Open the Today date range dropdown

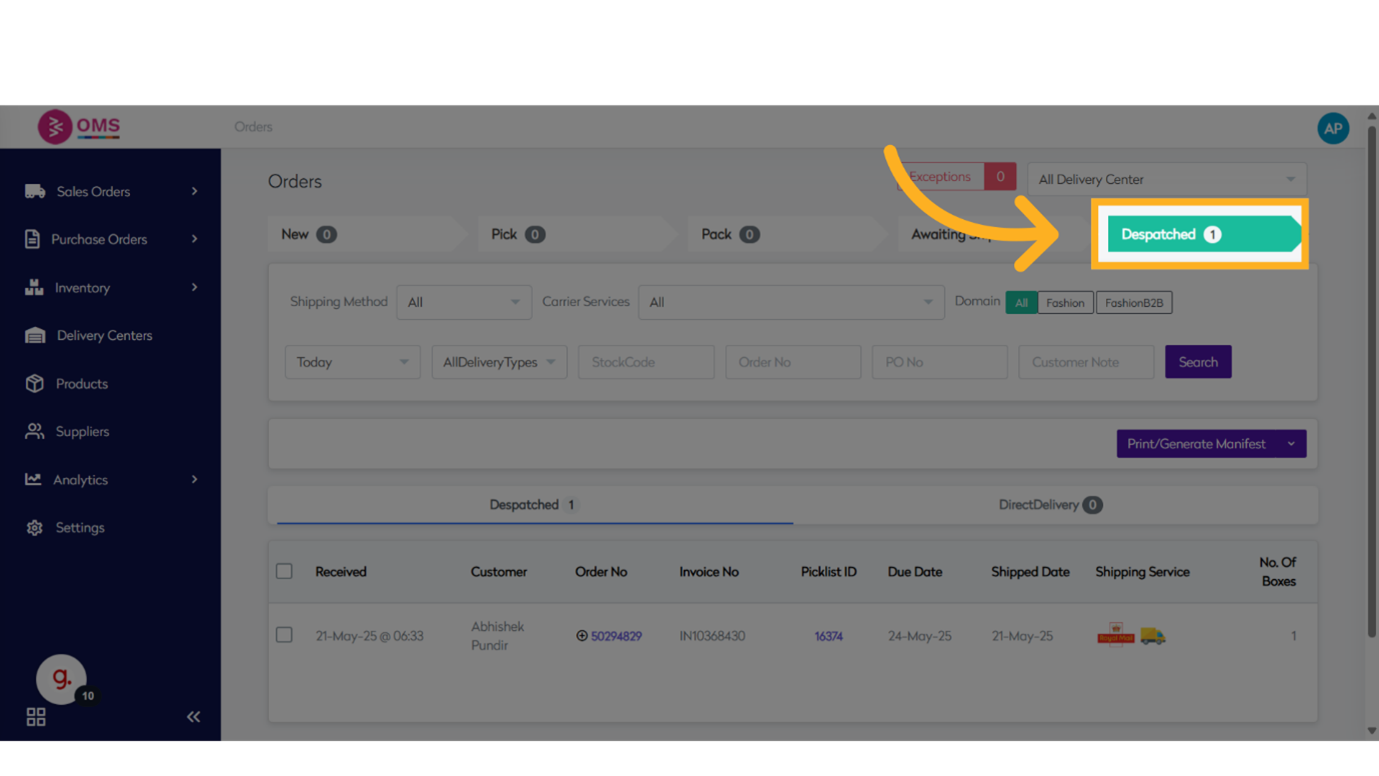[x=352, y=362]
